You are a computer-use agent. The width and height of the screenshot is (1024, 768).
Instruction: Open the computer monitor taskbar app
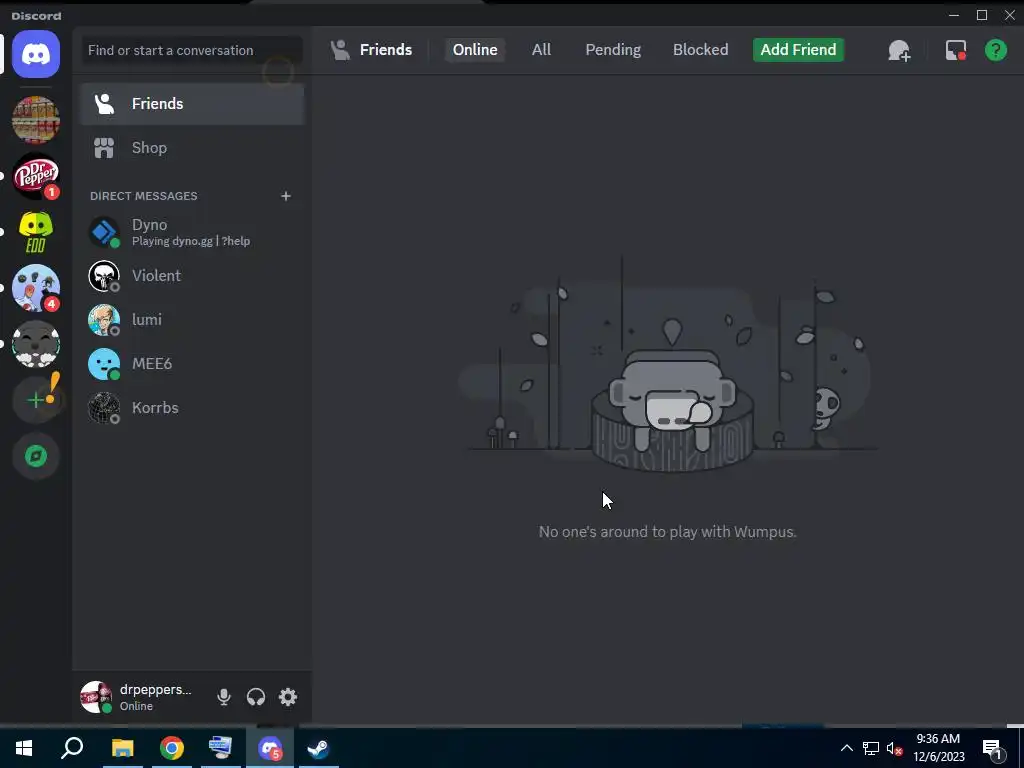click(x=221, y=748)
